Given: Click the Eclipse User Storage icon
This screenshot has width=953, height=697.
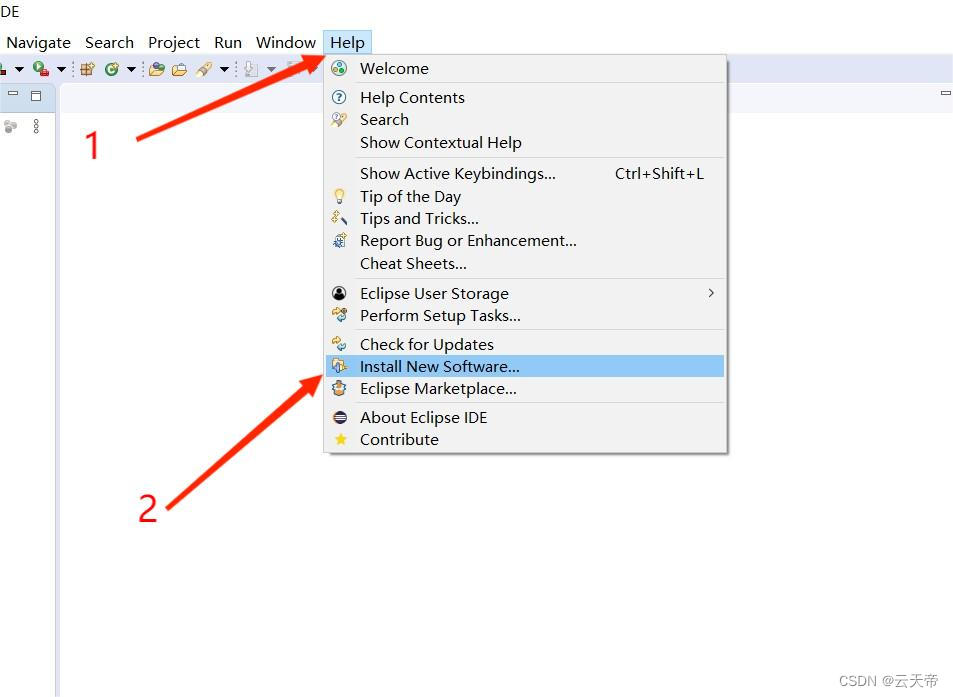Looking at the screenshot, I should pos(339,294).
